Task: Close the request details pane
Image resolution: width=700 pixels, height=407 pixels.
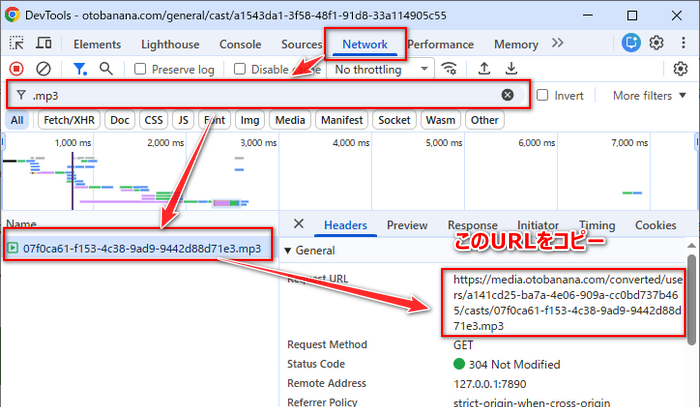Action: (x=299, y=224)
